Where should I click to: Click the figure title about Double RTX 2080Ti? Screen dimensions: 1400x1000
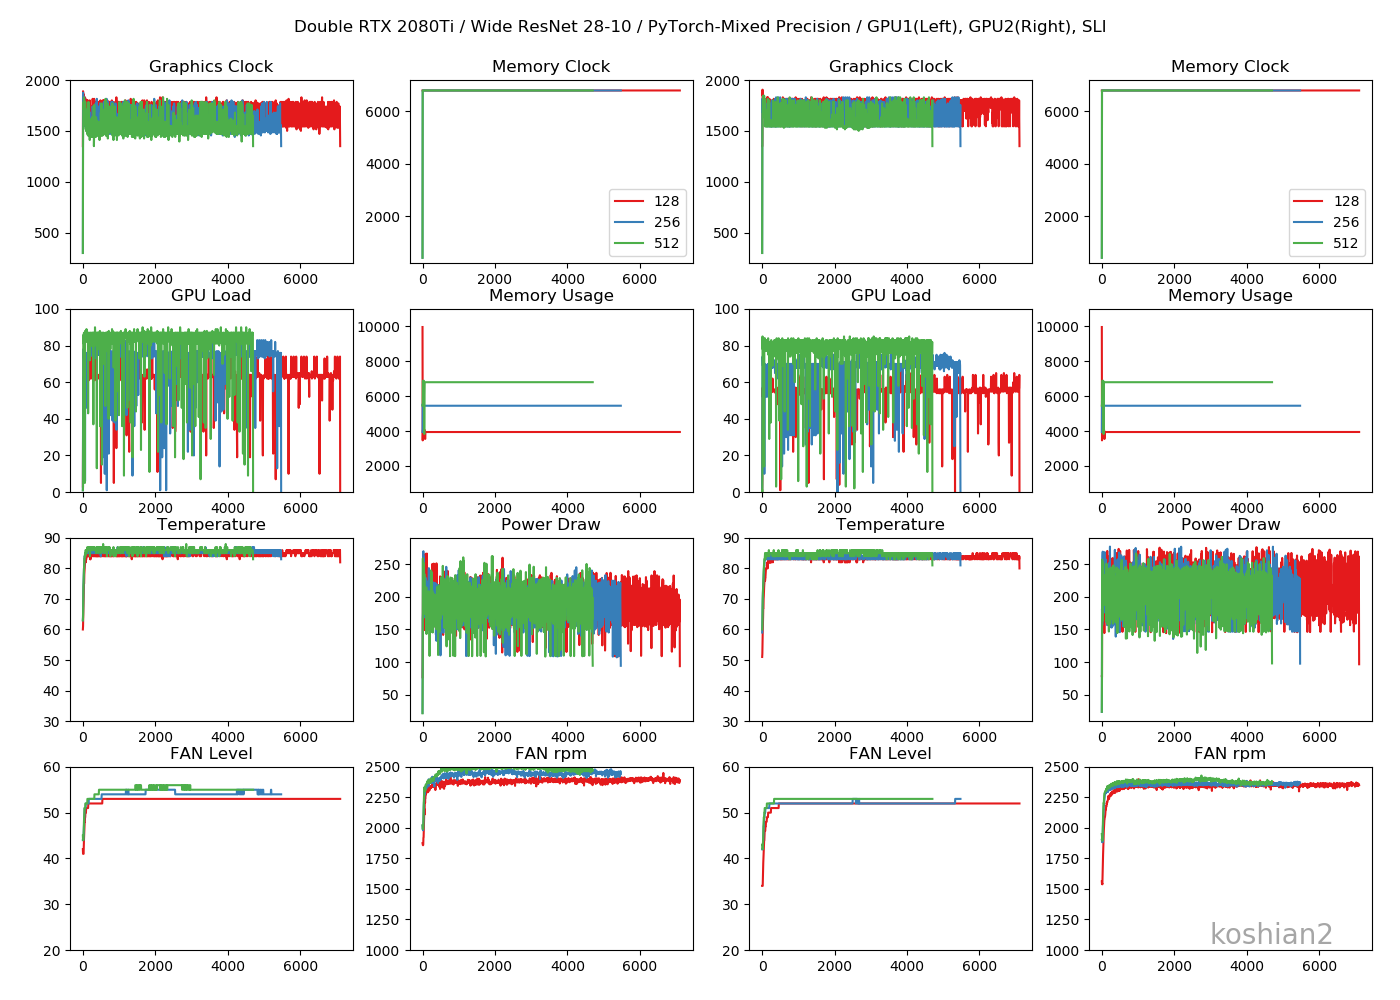tap(700, 27)
